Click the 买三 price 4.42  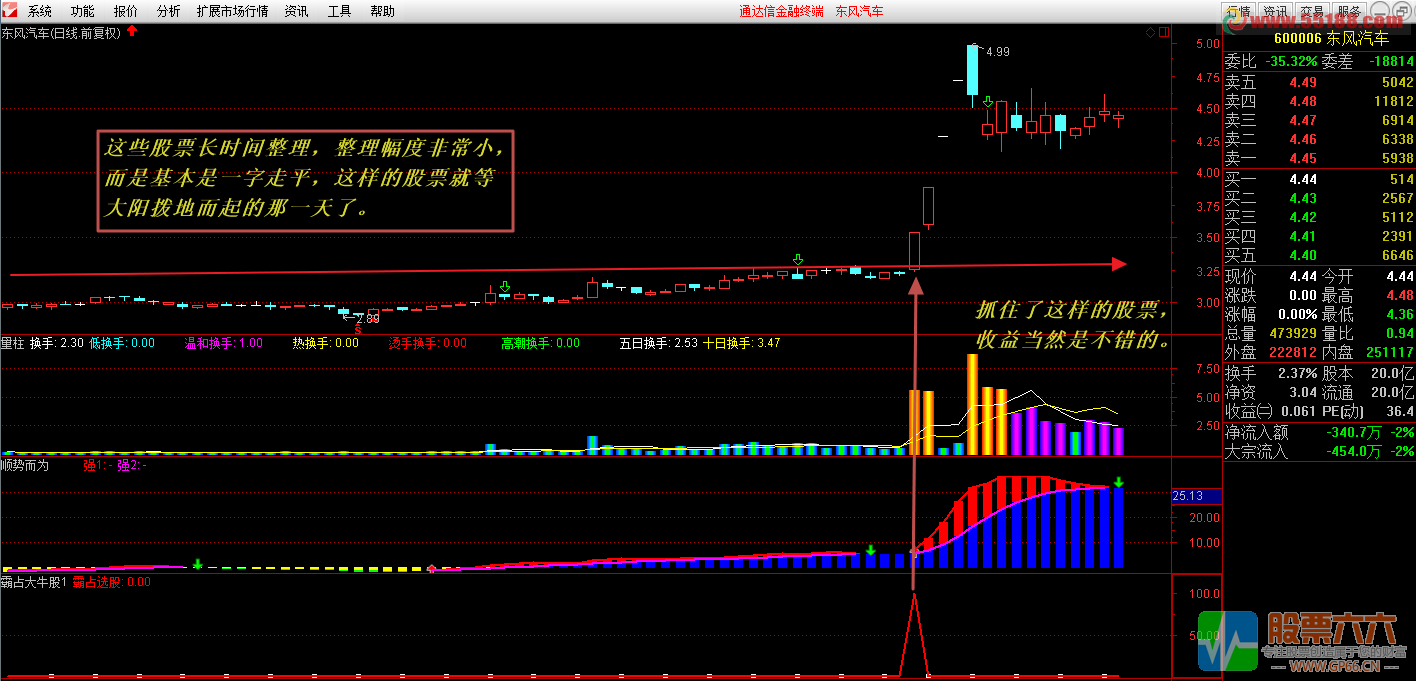pos(1303,217)
